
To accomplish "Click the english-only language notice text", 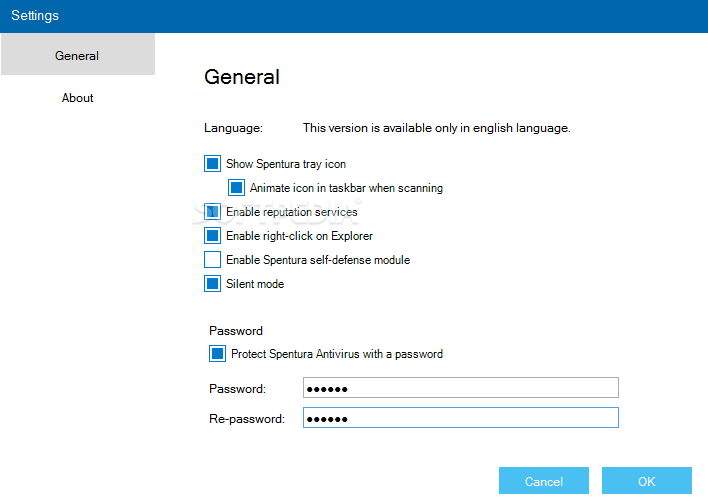I will coord(437,128).
